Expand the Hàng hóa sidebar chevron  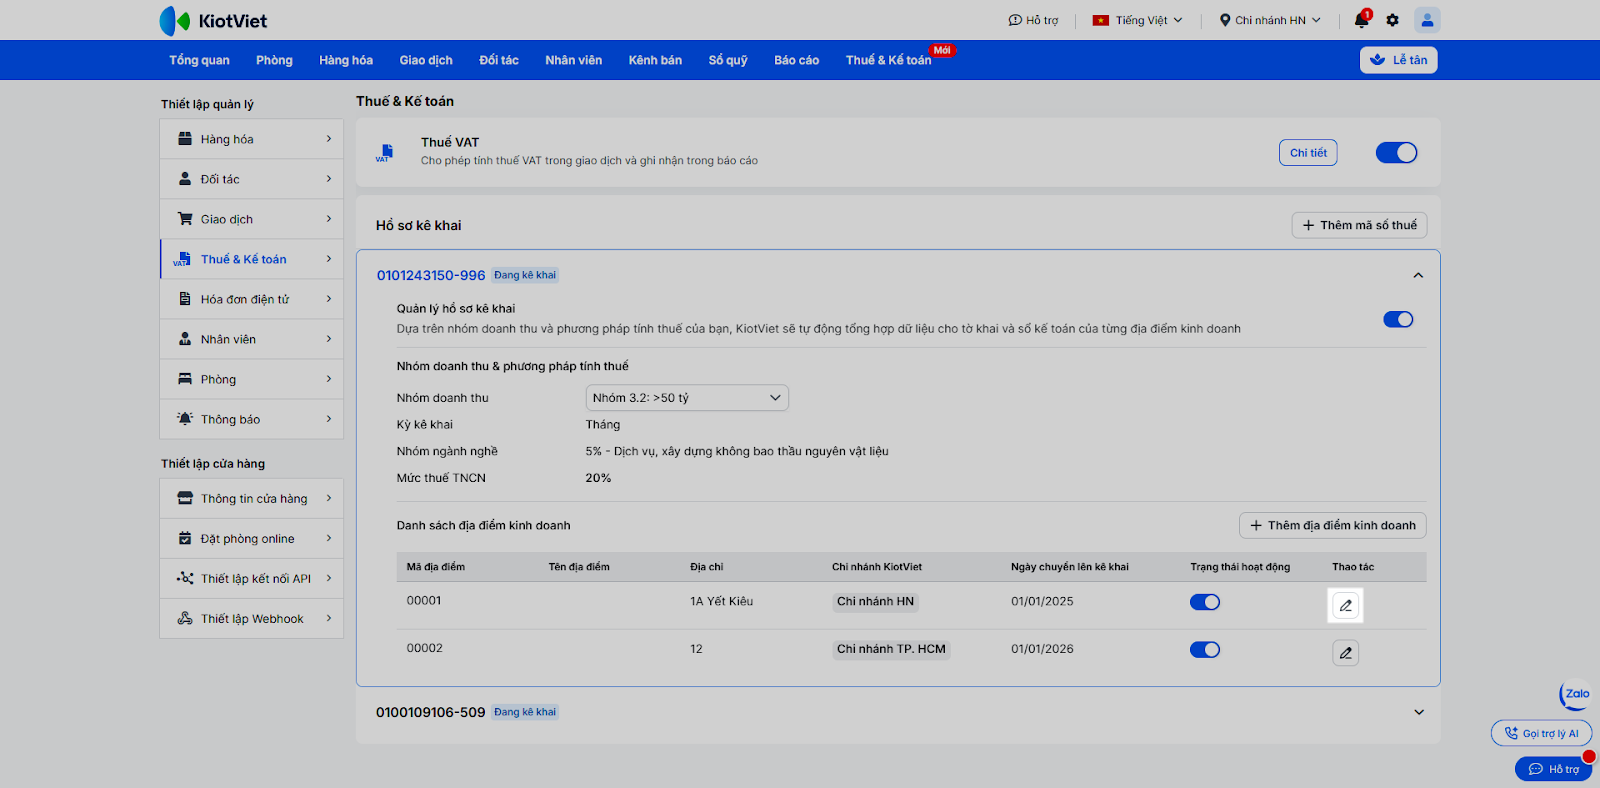coord(328,139)
